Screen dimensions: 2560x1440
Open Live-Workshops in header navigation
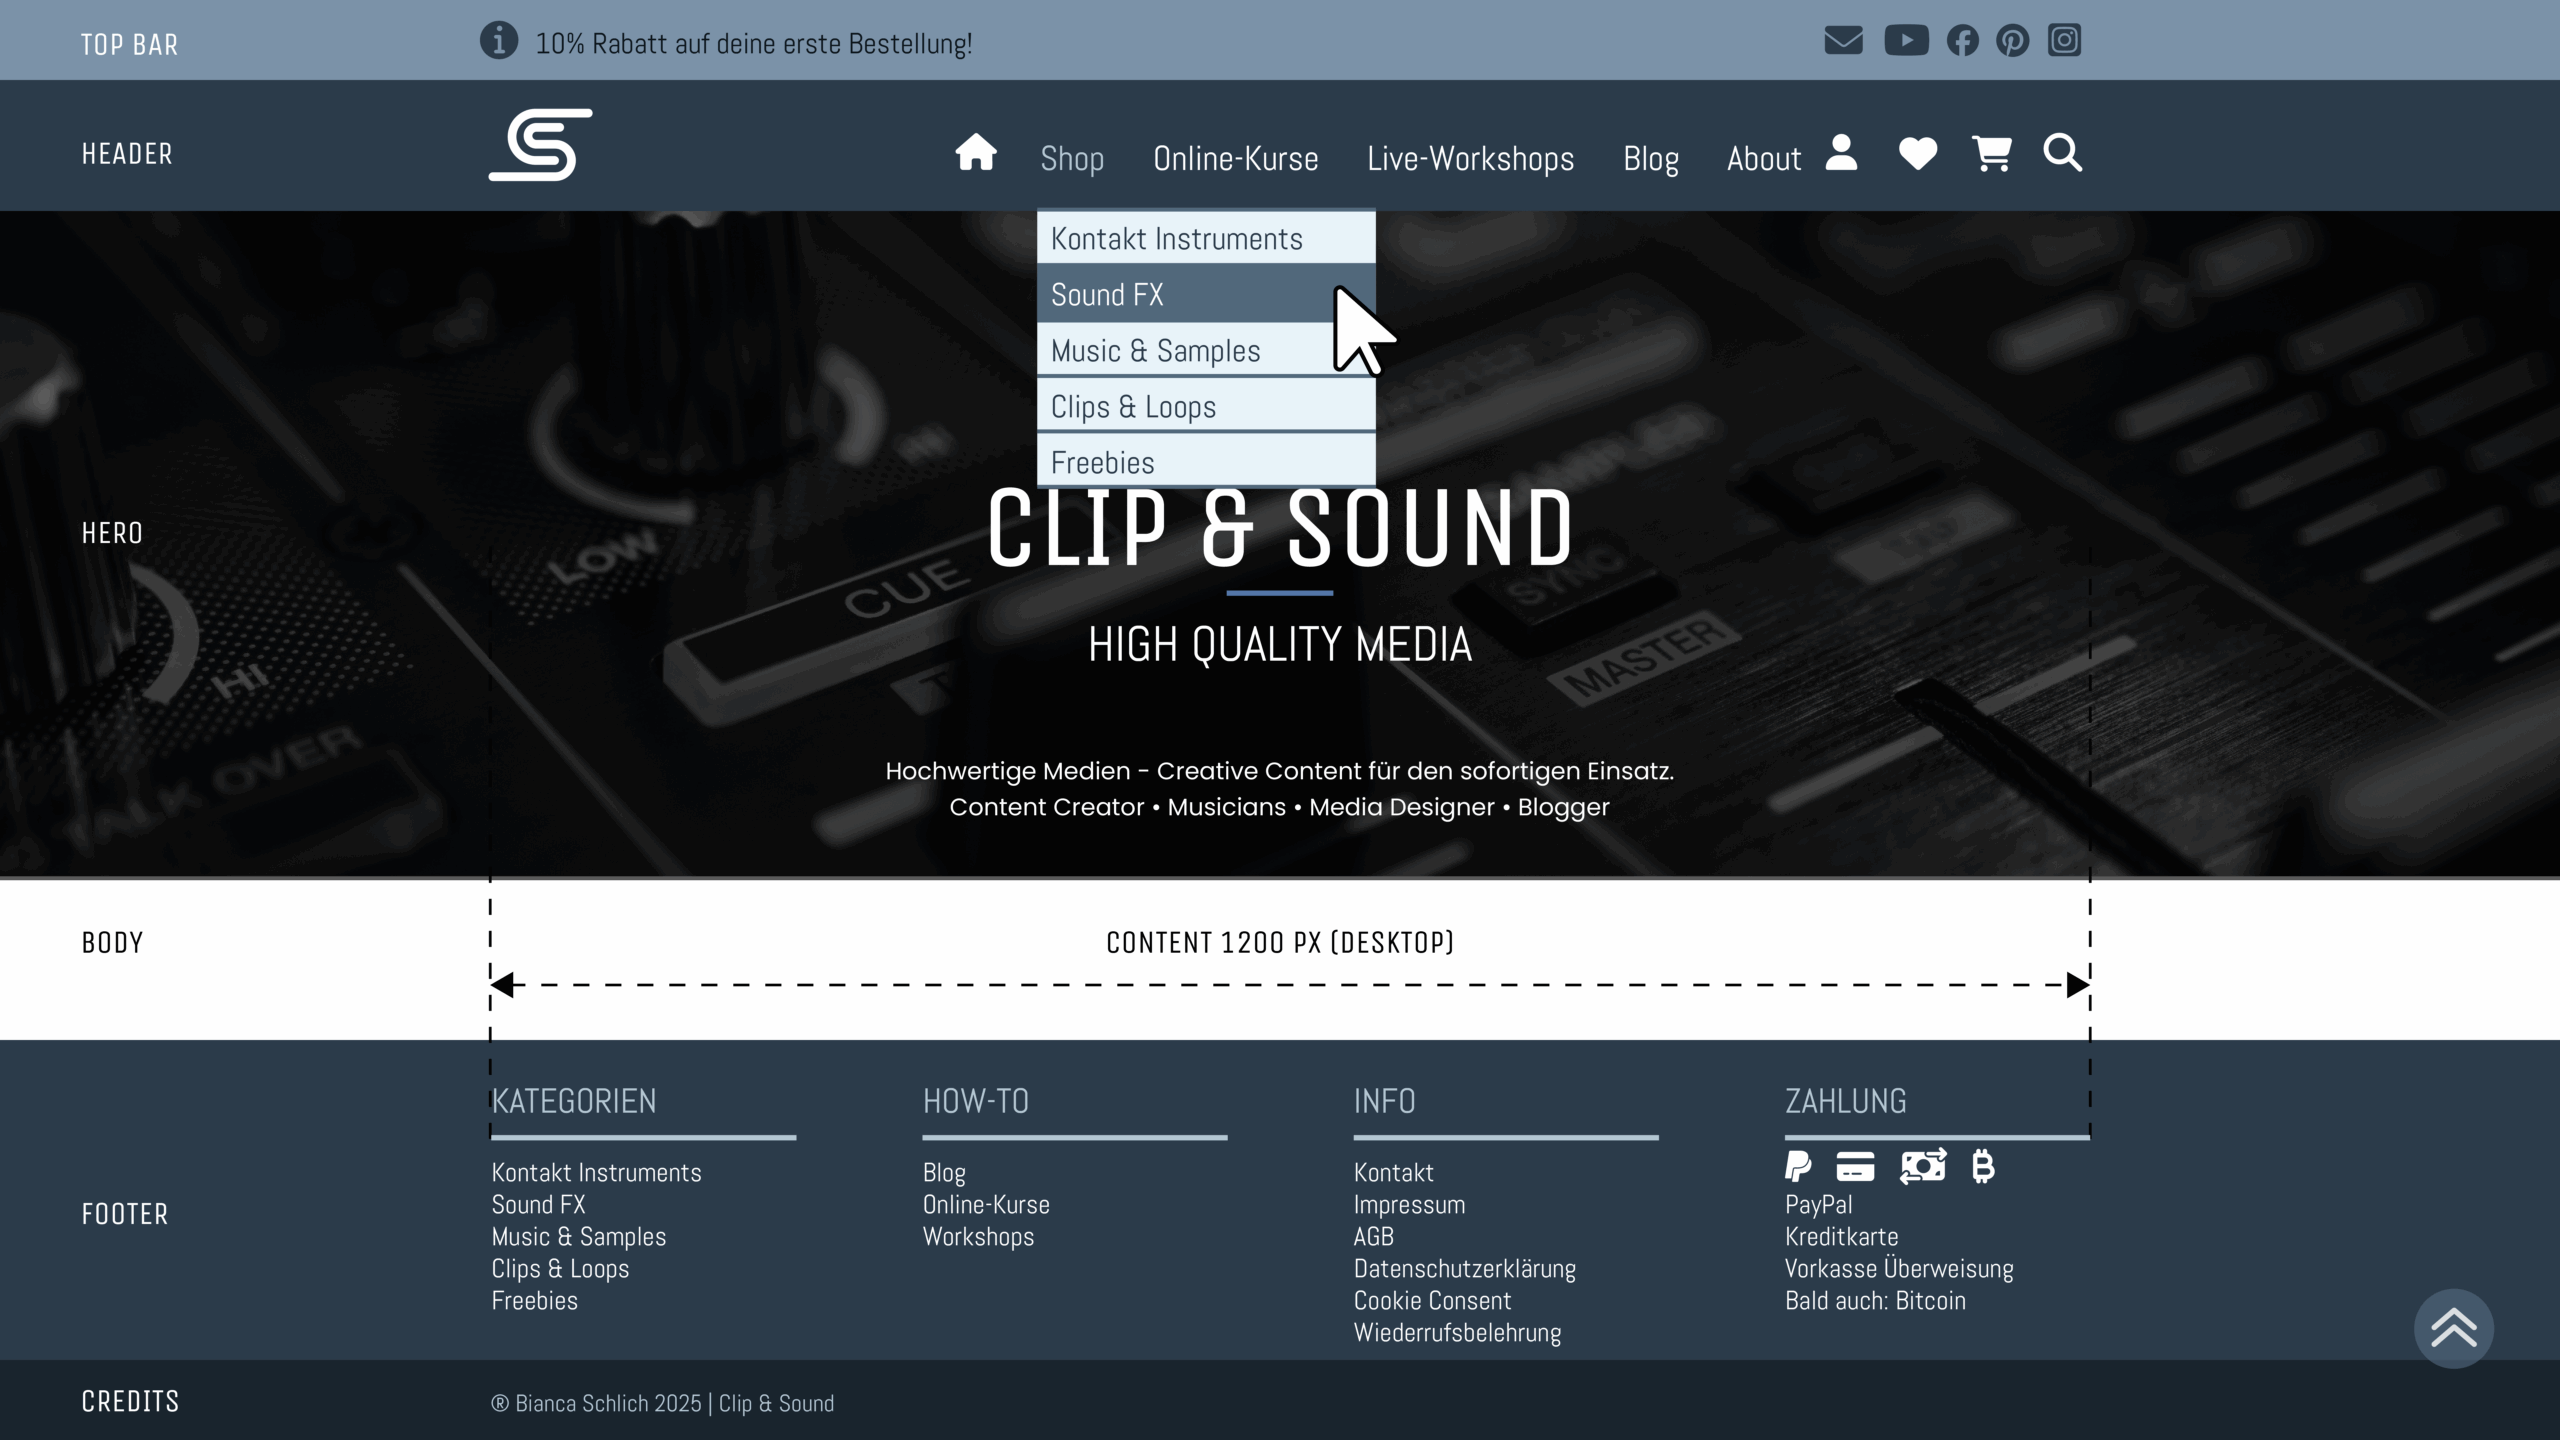click(x=1470, y=159)
